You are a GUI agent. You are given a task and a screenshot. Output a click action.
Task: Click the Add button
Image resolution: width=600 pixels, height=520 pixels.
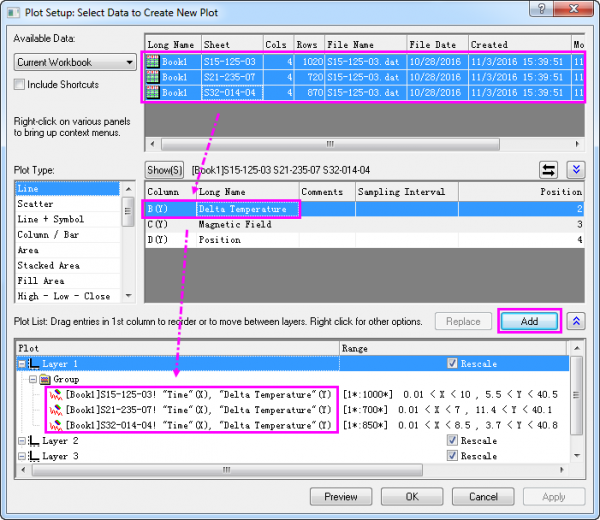[x=529, y=321]
